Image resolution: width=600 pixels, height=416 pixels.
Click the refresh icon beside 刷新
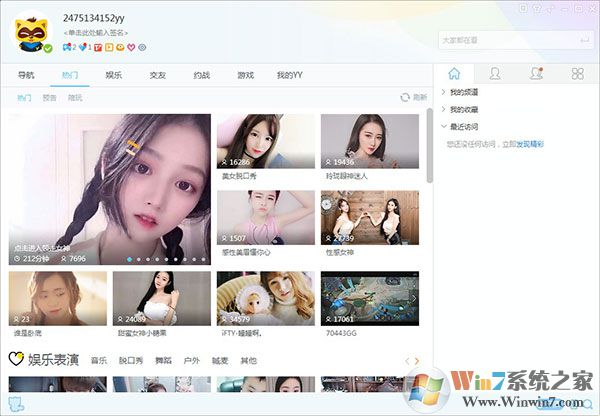(404, 98)
